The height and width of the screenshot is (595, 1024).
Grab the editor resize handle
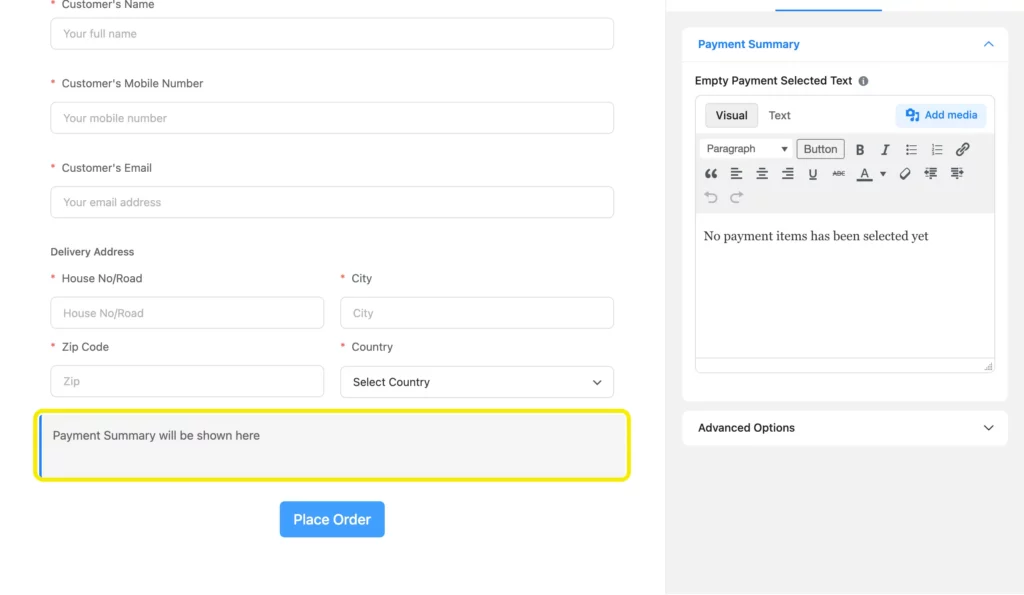point(988,366)
